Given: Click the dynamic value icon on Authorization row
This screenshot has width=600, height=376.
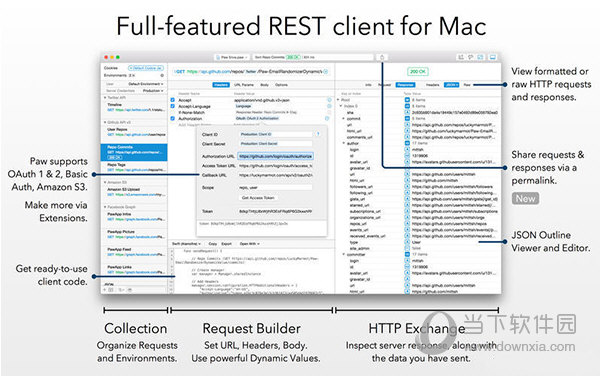Looking at the screenshot, I should point(327,119).
